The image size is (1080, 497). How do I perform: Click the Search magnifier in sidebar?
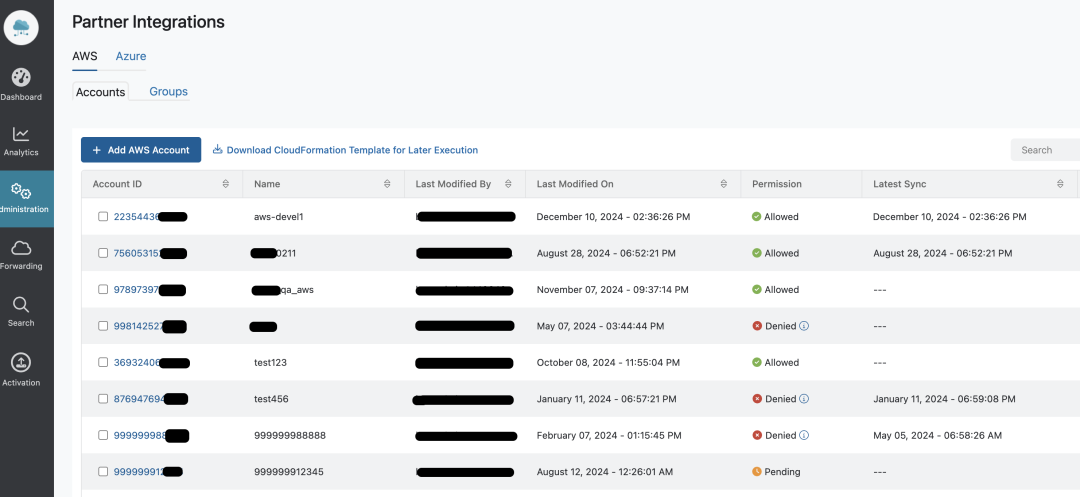(21, 305)
